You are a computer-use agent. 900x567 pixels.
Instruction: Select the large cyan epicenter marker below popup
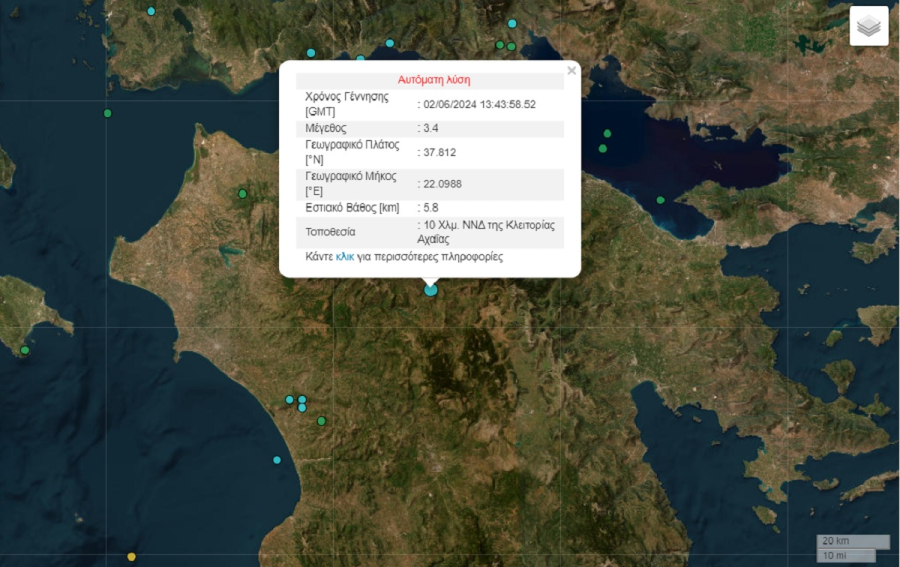(431, 290)
